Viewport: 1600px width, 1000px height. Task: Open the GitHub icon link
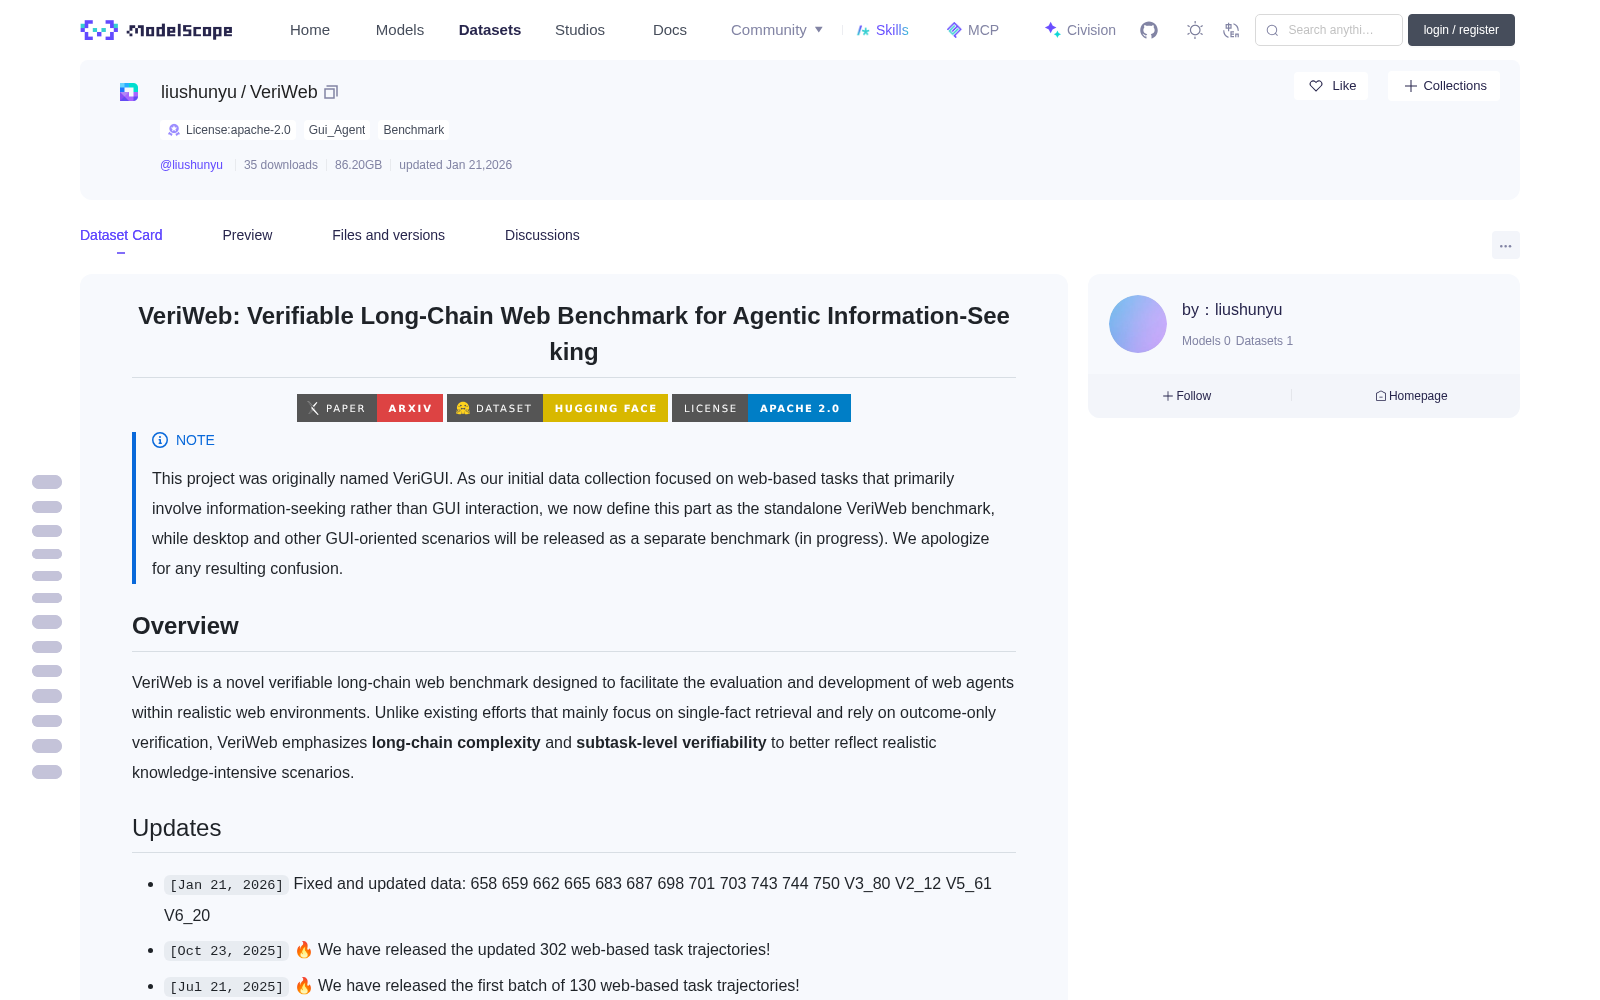pos(1149,30)
